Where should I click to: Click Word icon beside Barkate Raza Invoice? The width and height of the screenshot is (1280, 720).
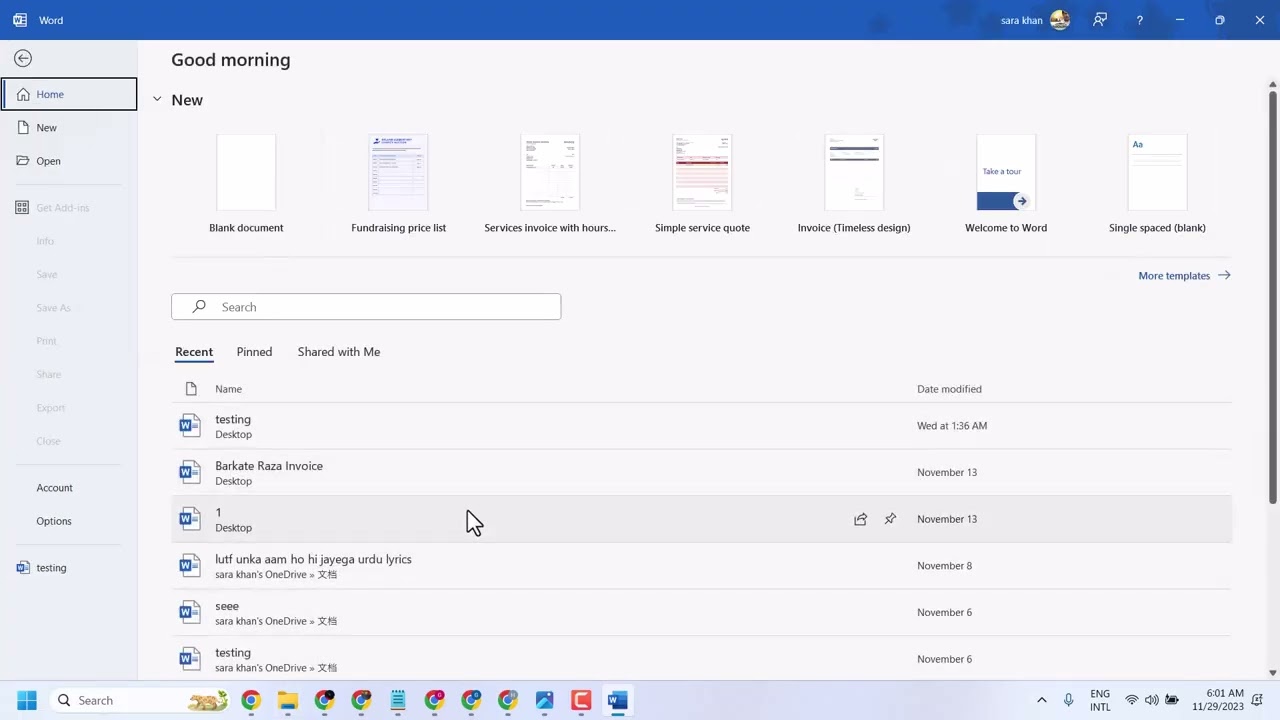click(189, 472)
